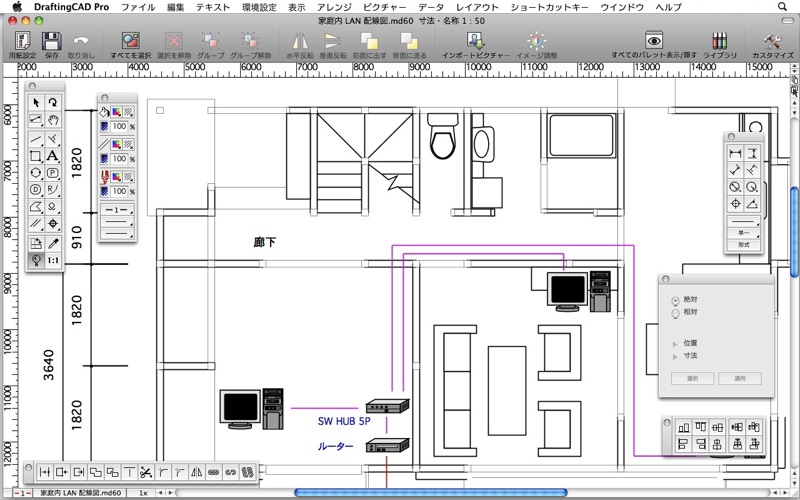This screenshot has height=500, width=800.
Task: Select the 相対 (relative) radio button
Action: 676,313
